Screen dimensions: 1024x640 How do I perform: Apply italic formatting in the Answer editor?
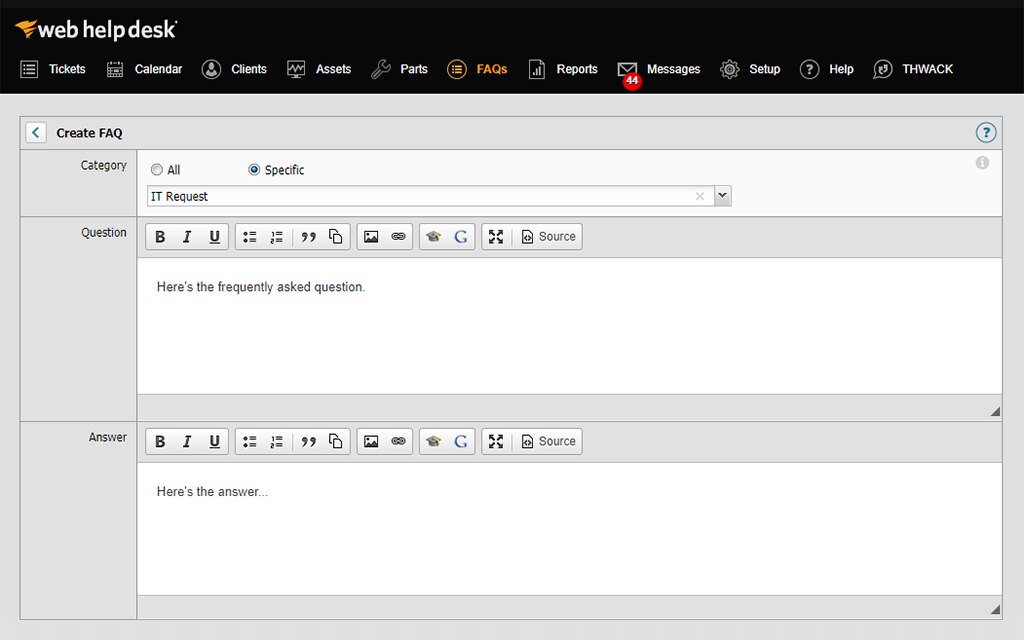[186, 441]
